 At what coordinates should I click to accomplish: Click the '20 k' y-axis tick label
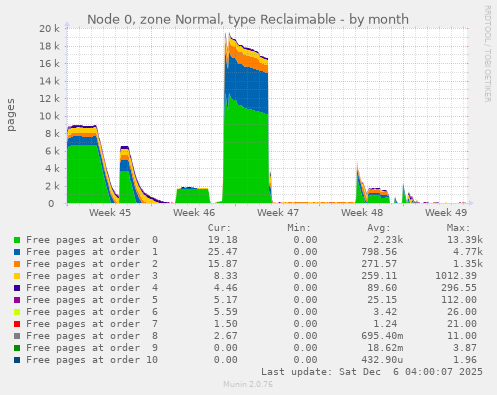49,29
